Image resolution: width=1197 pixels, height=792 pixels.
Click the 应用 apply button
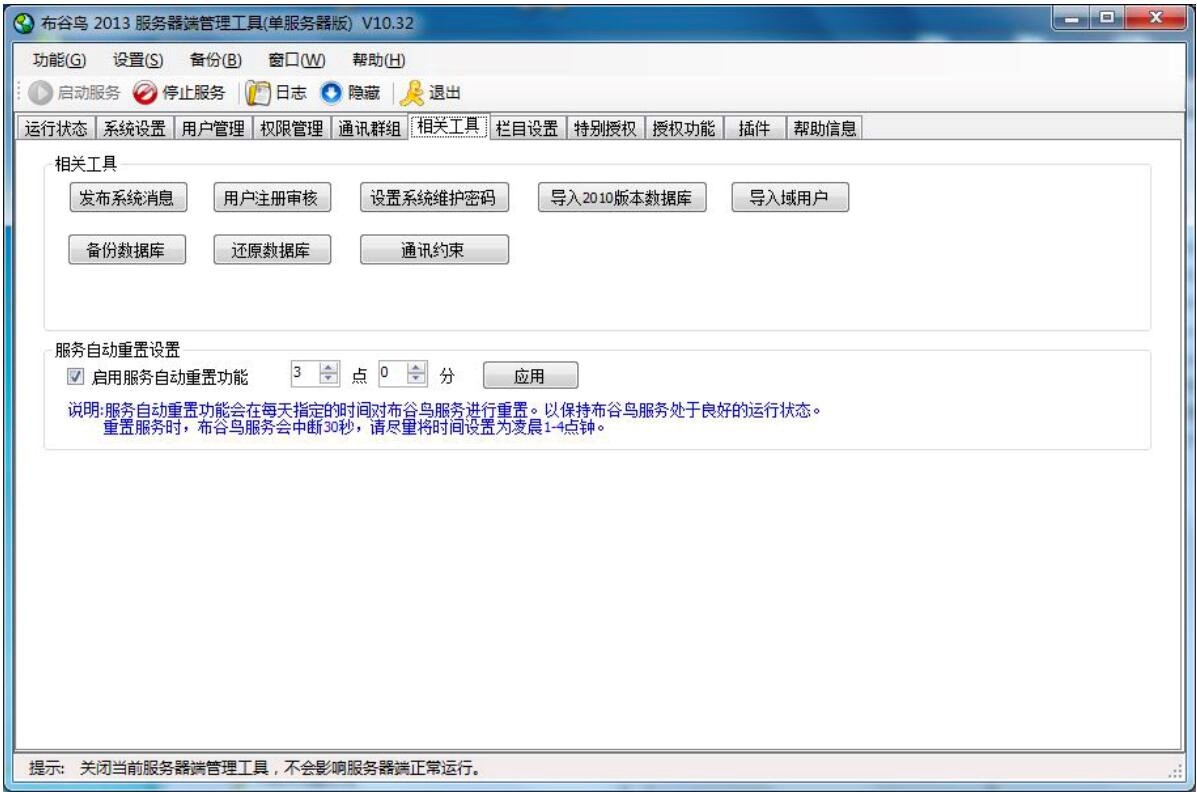[x=530, y=376]
